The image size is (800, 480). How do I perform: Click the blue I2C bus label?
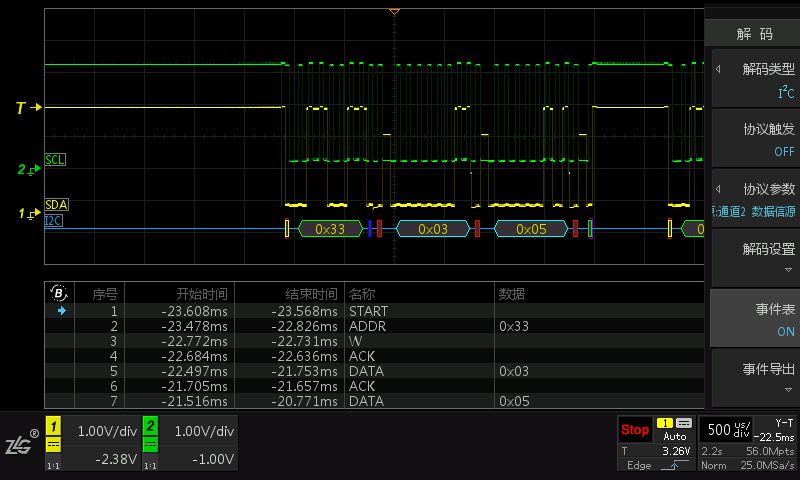54,221
